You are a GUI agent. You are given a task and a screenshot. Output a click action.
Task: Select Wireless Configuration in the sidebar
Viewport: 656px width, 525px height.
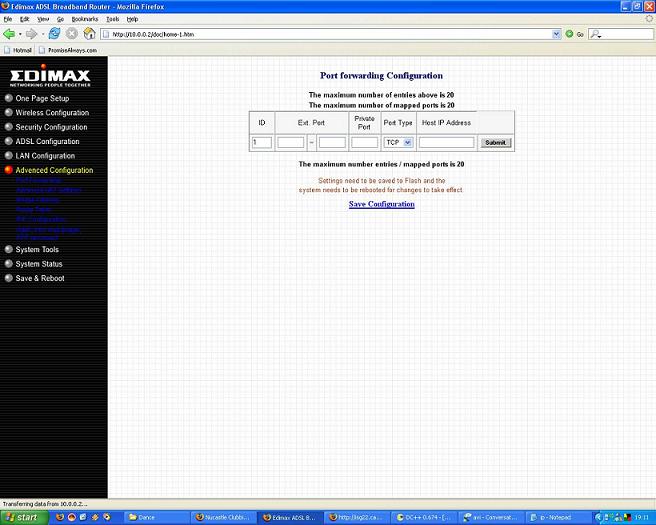tap(52, 113)
